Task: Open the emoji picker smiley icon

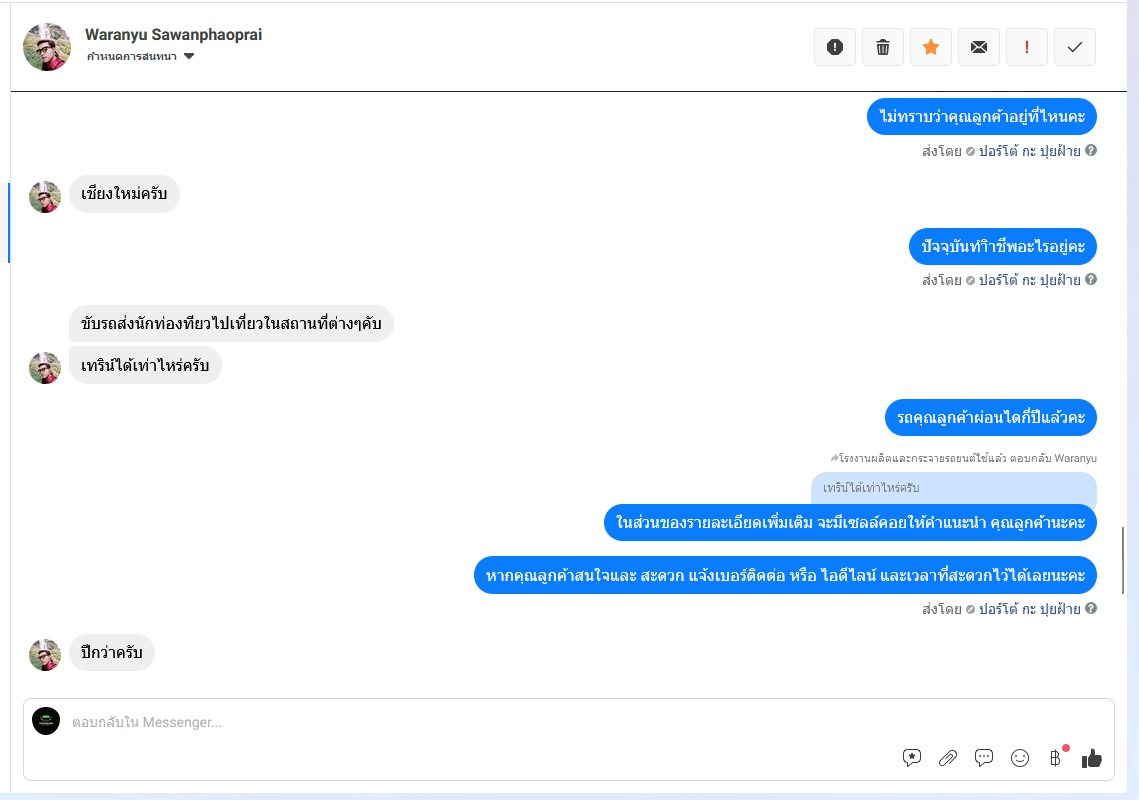Action: [1020, 758]
